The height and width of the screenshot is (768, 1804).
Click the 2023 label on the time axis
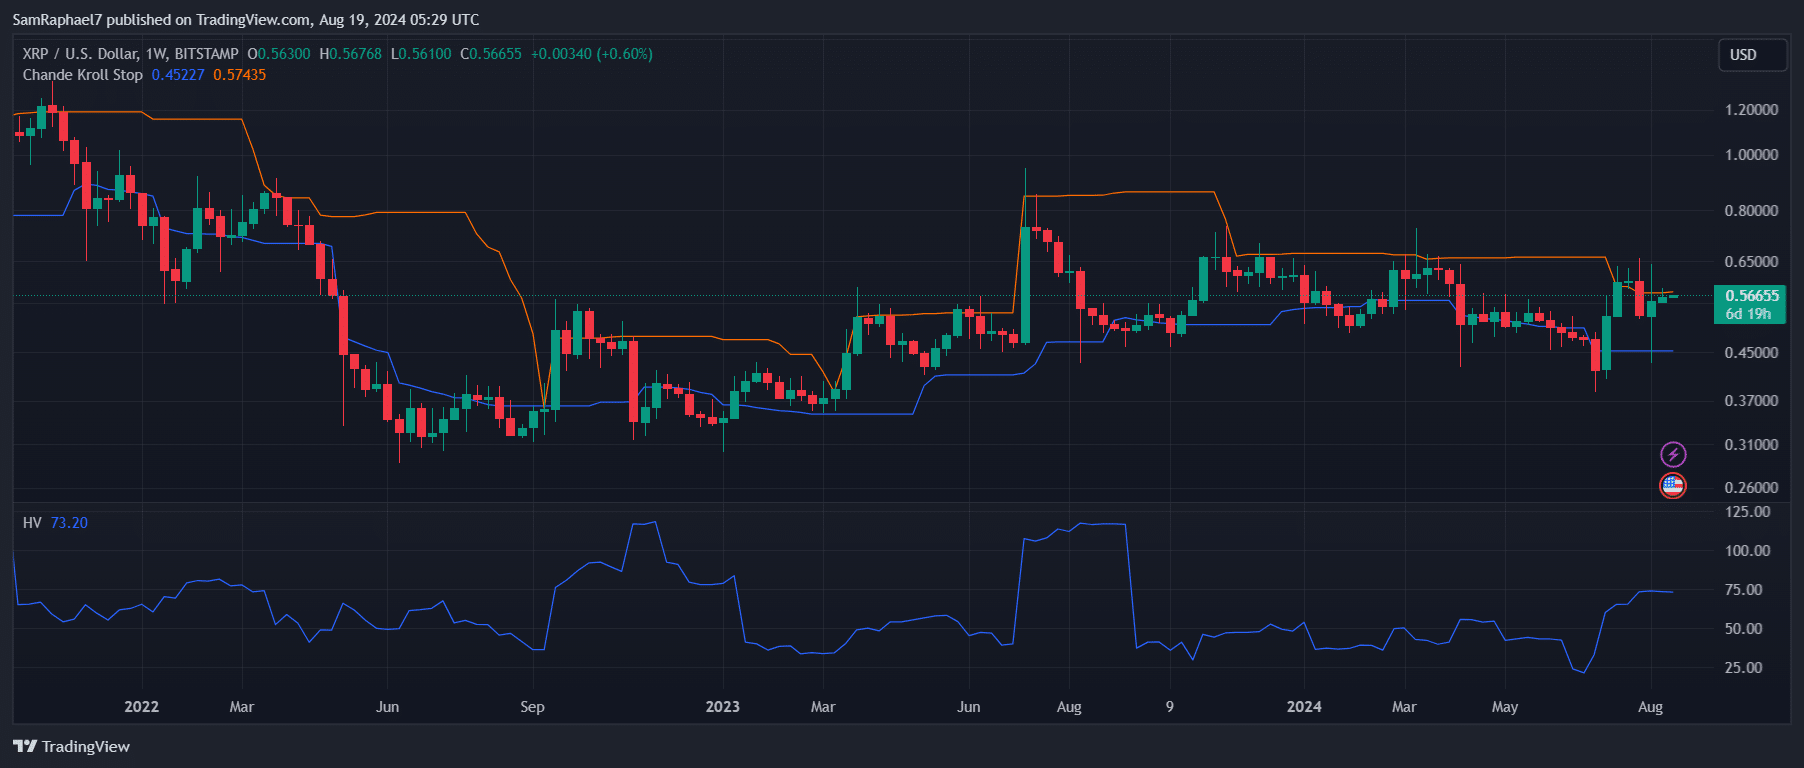pos(722,707)
